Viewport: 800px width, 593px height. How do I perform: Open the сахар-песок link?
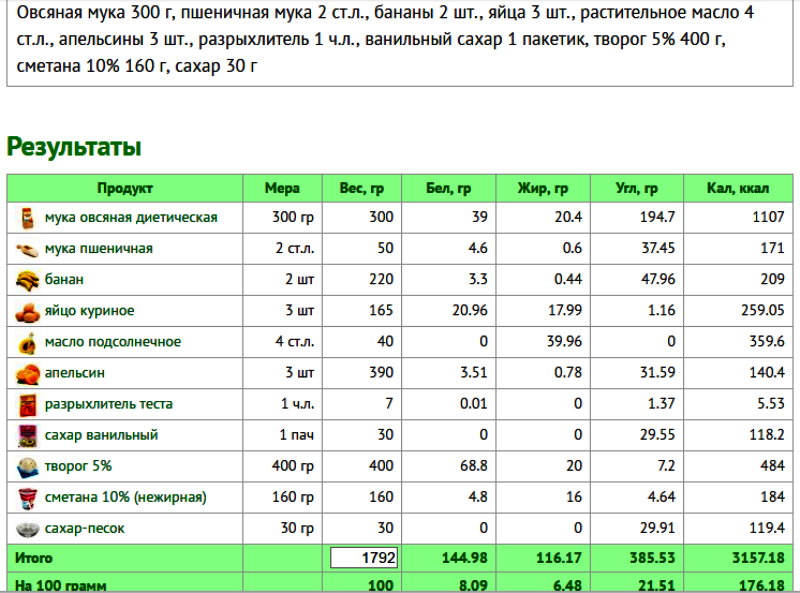click(85, 528)
